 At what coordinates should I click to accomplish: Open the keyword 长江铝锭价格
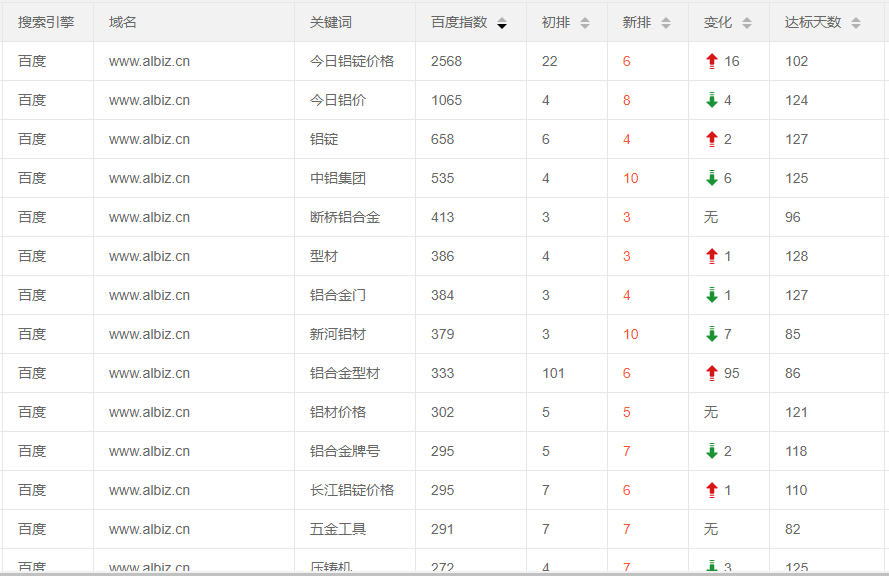tap(352, 490)
